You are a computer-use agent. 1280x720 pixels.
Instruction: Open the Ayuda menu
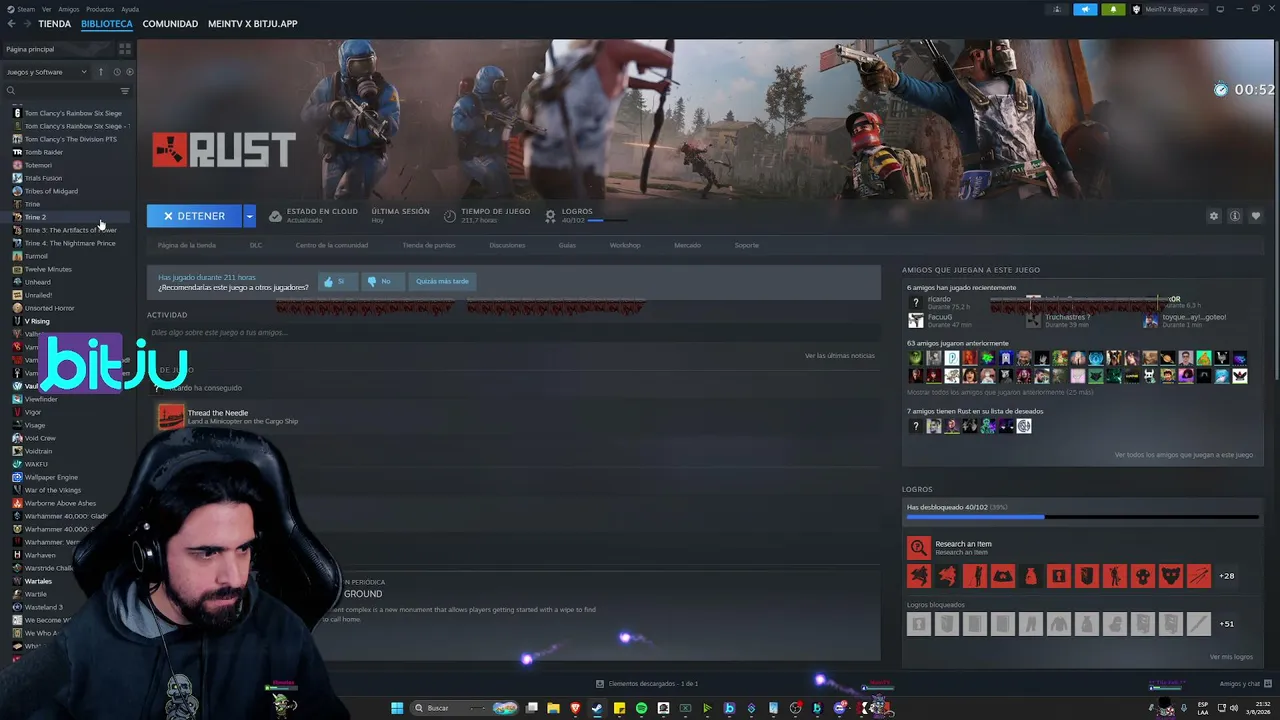click(x=130, y=9)
